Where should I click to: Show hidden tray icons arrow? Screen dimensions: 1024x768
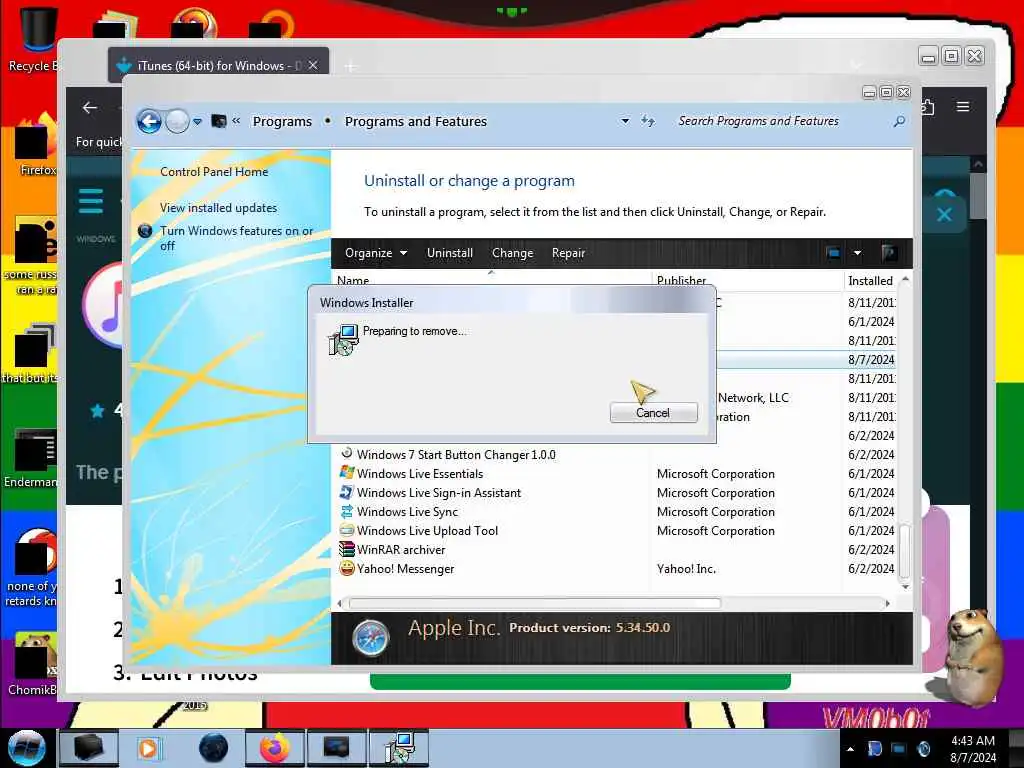click(850, 749)
